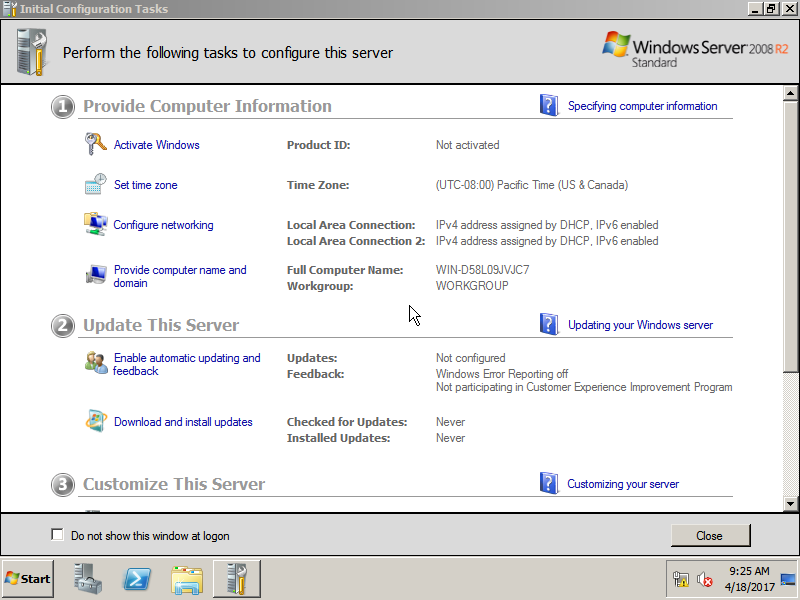Click Local Area Connection 2 DHCP status
Viewport: 800px width, 600px height.
coord(547,241)
